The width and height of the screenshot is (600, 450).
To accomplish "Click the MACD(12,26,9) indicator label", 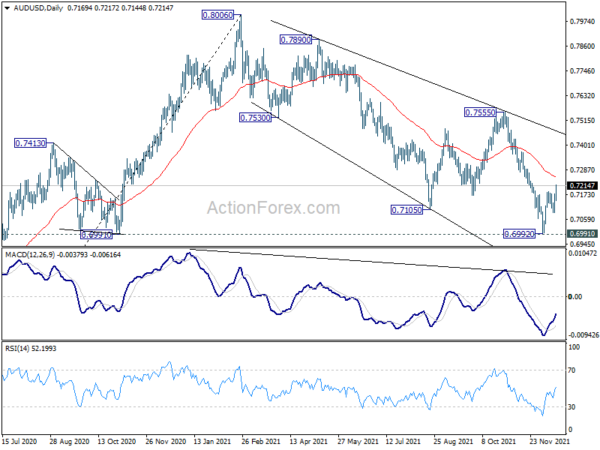I will 30,254.
